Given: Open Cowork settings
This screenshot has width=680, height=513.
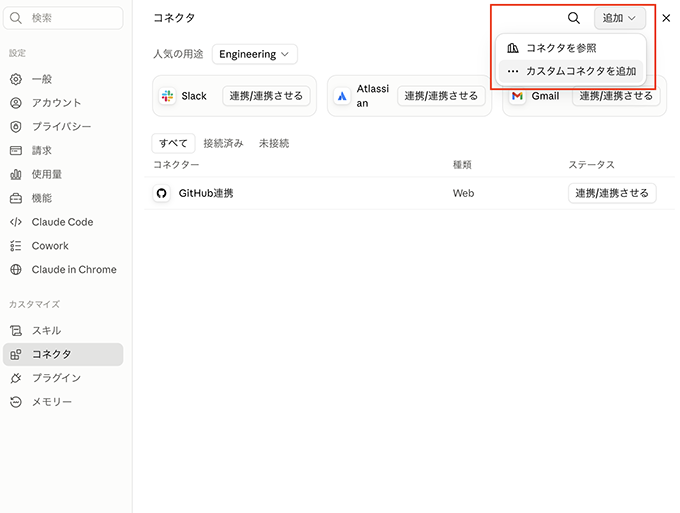Looking at the screenshot, I should pyautogui.click(x=63, y=246).
